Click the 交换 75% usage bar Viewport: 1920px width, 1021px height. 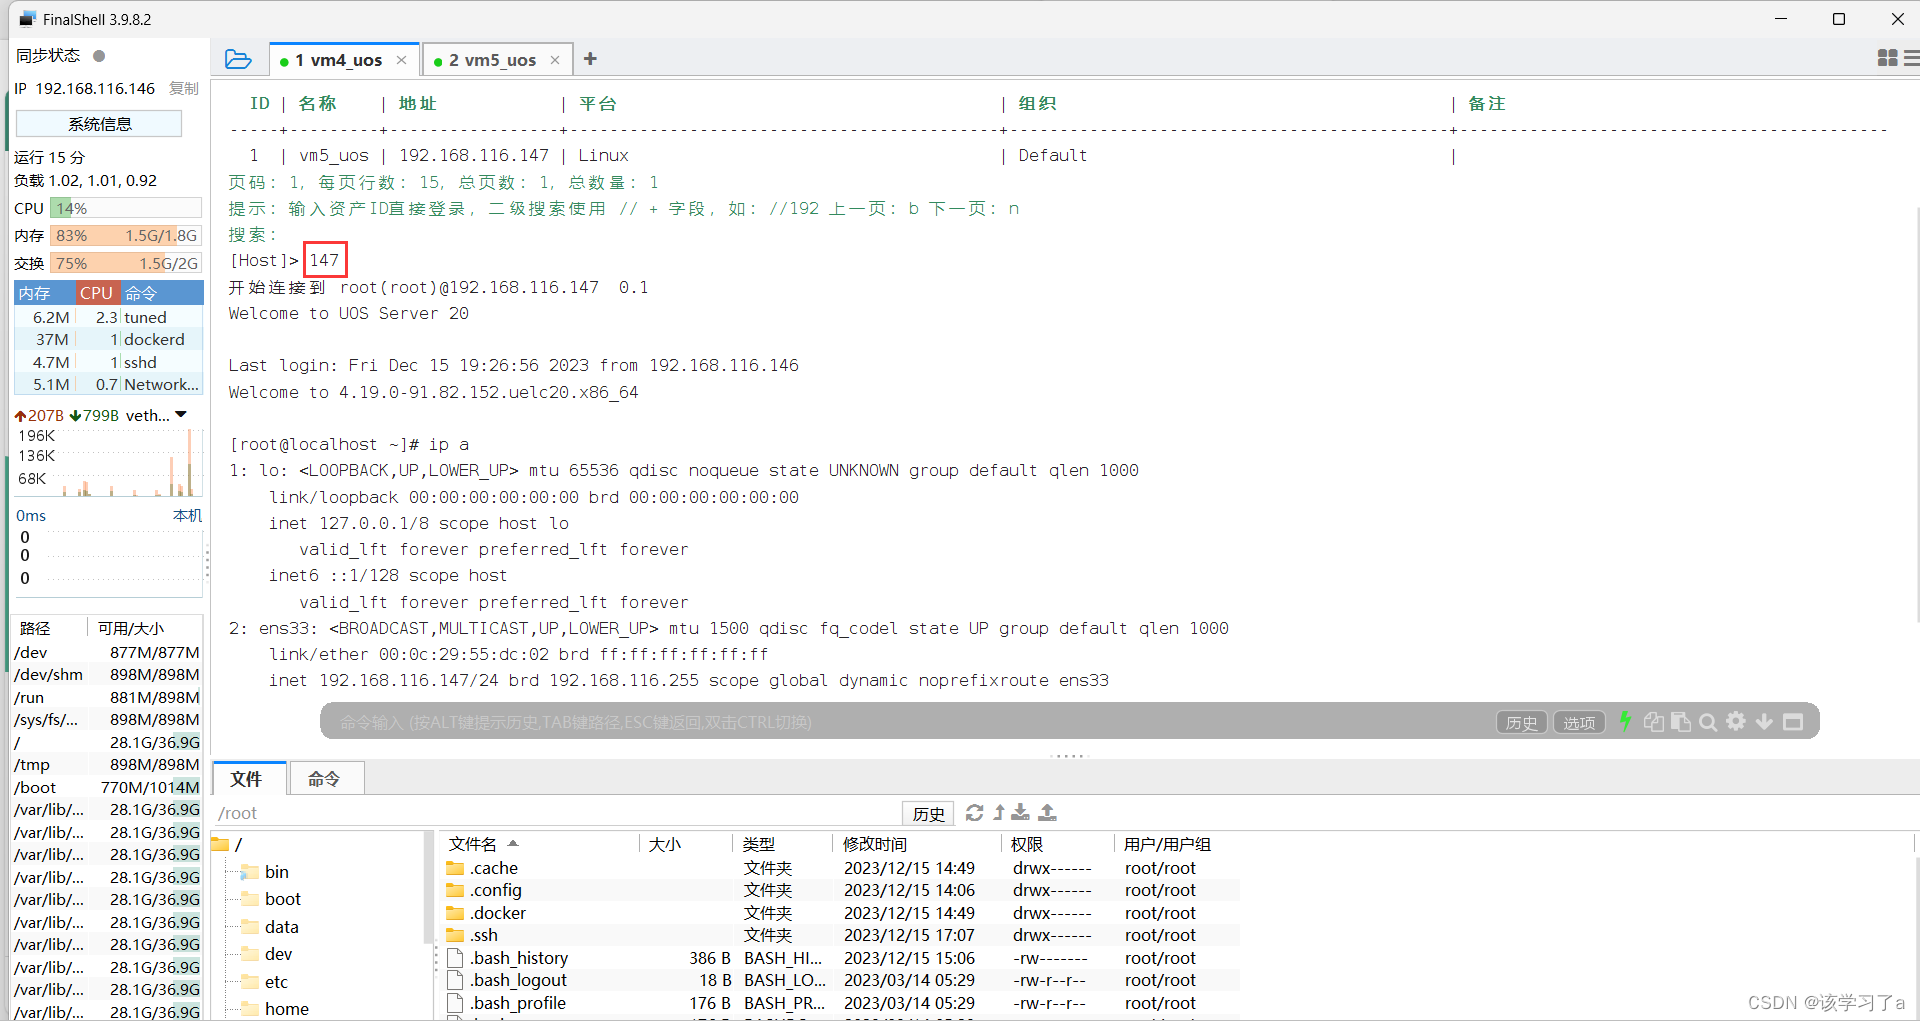click(126, 263)
